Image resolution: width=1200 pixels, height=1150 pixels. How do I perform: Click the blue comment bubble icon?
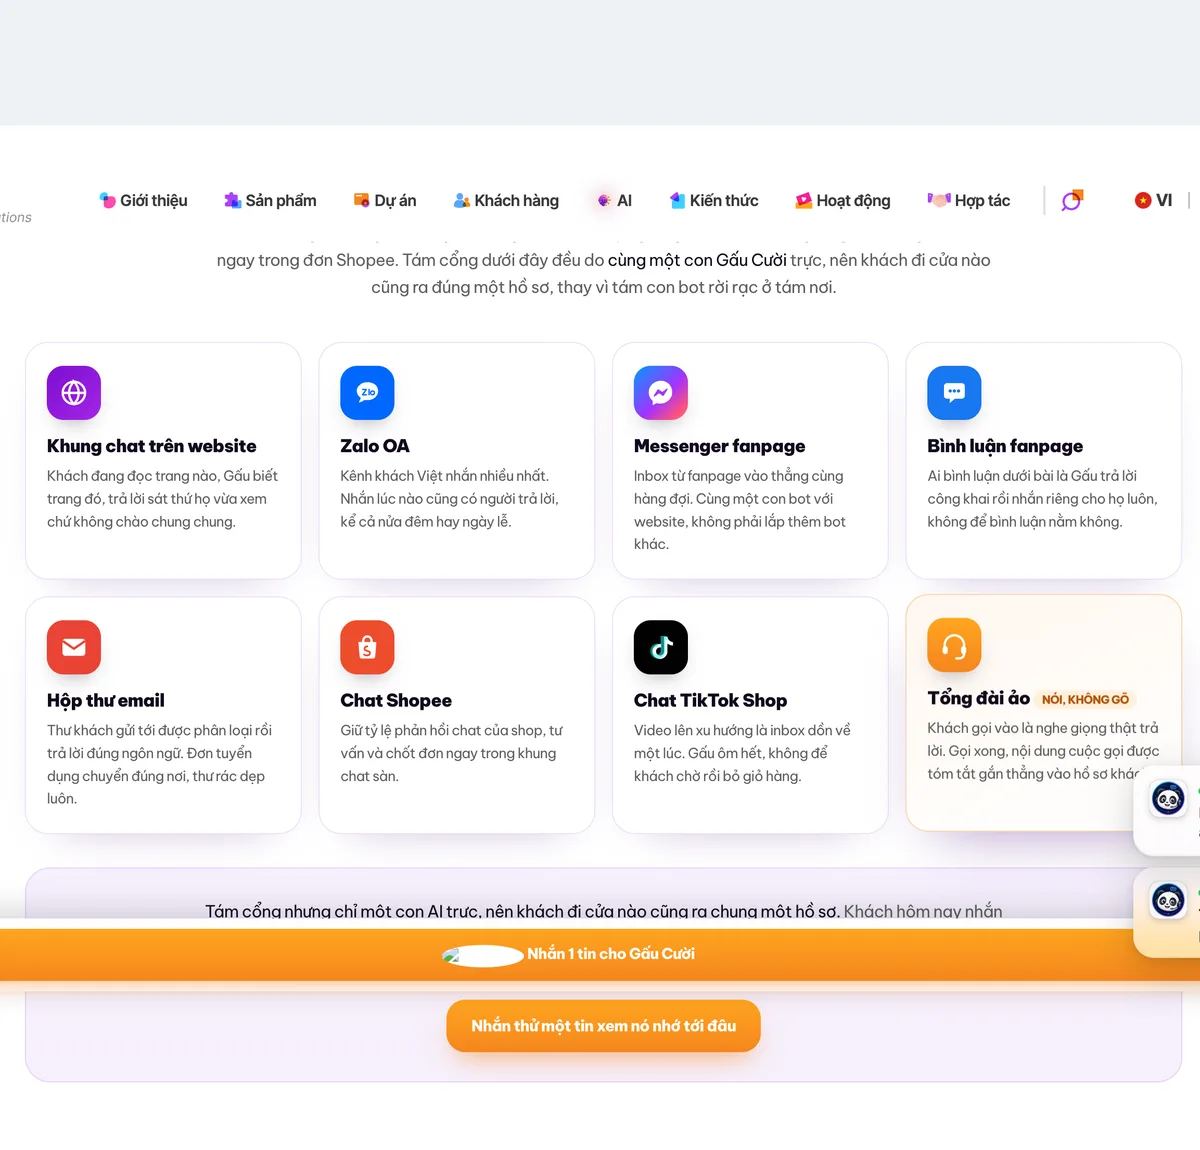point(954,393)
